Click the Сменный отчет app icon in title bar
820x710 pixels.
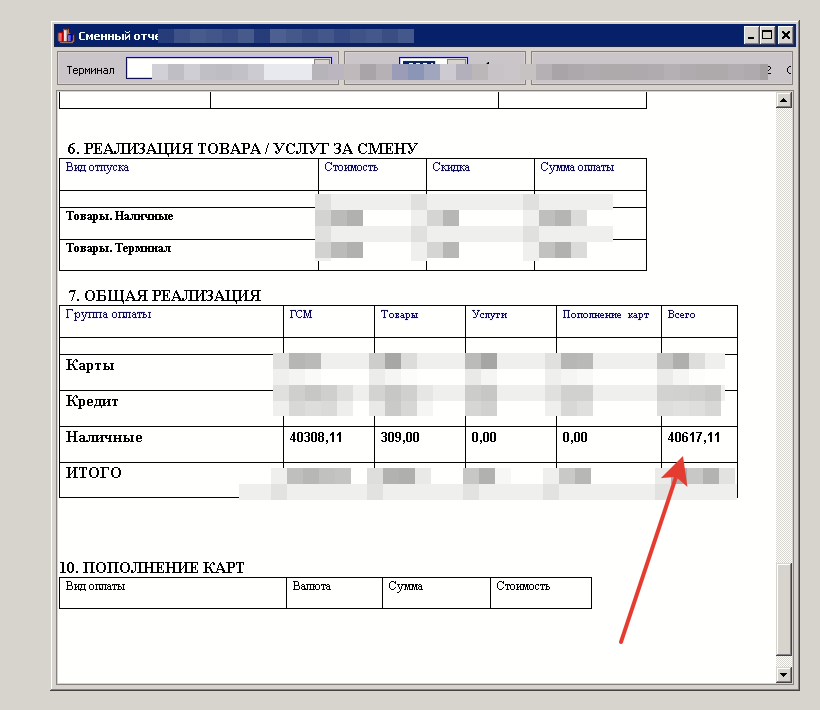66,35
